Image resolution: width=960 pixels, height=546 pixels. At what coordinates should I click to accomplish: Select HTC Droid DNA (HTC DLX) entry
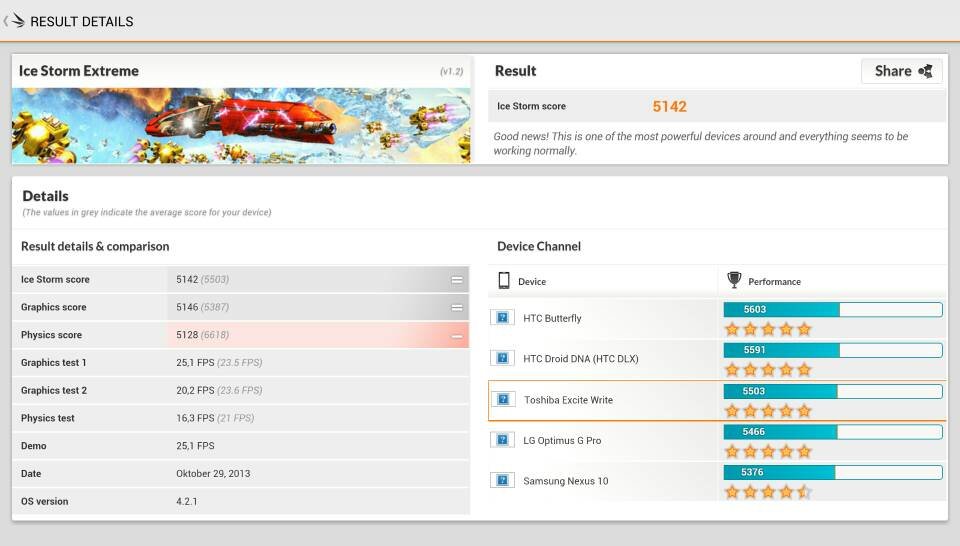(x=580, y=359)
